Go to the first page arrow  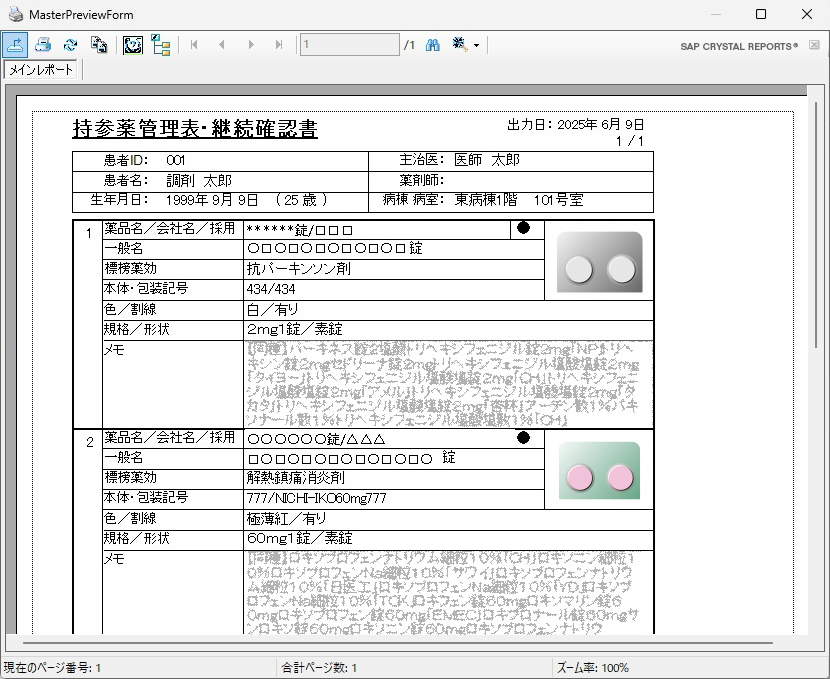[194, 45]
